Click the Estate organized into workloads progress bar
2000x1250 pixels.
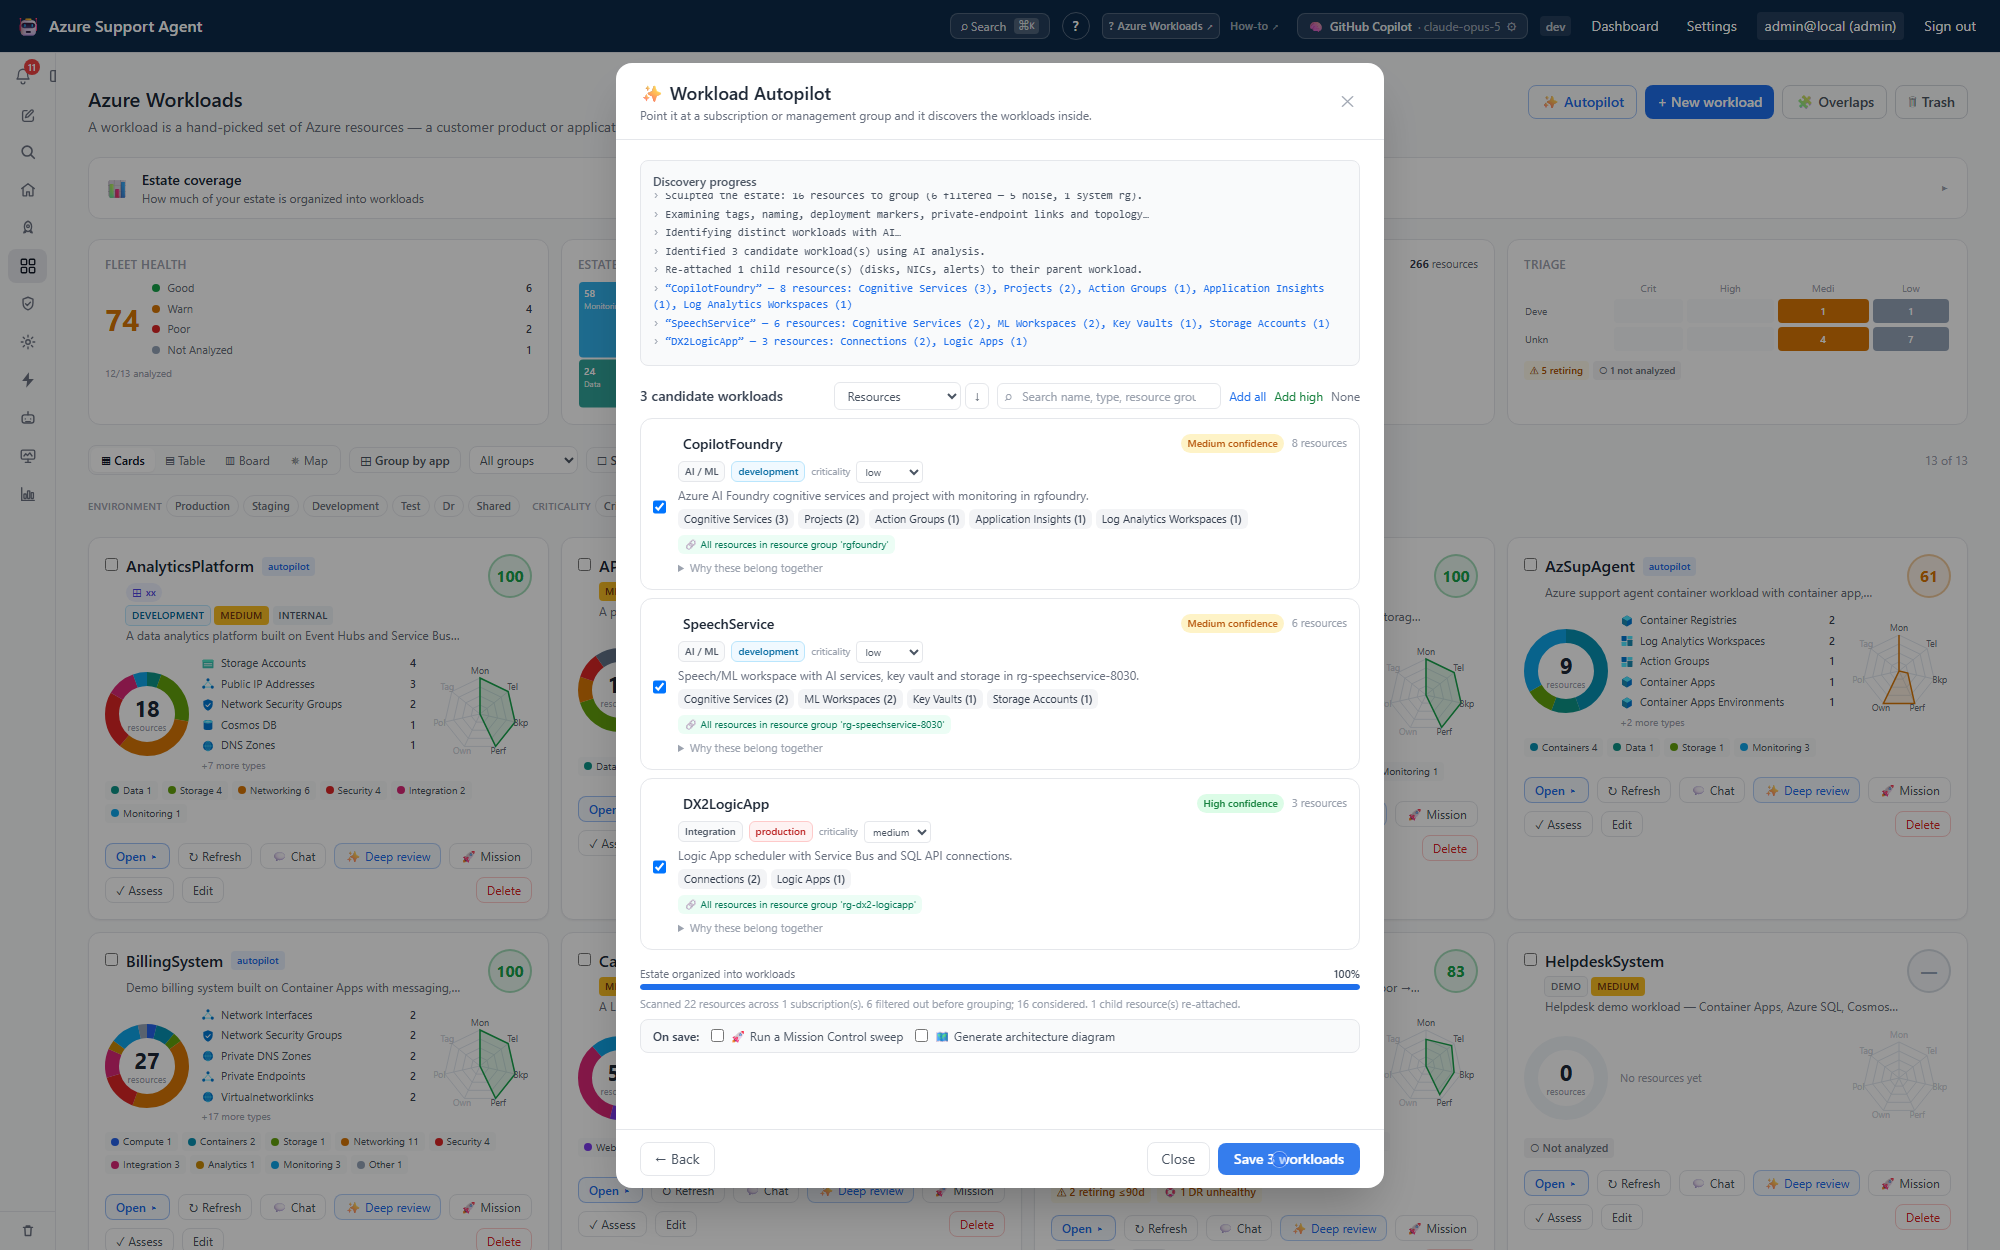point(1000,987)
